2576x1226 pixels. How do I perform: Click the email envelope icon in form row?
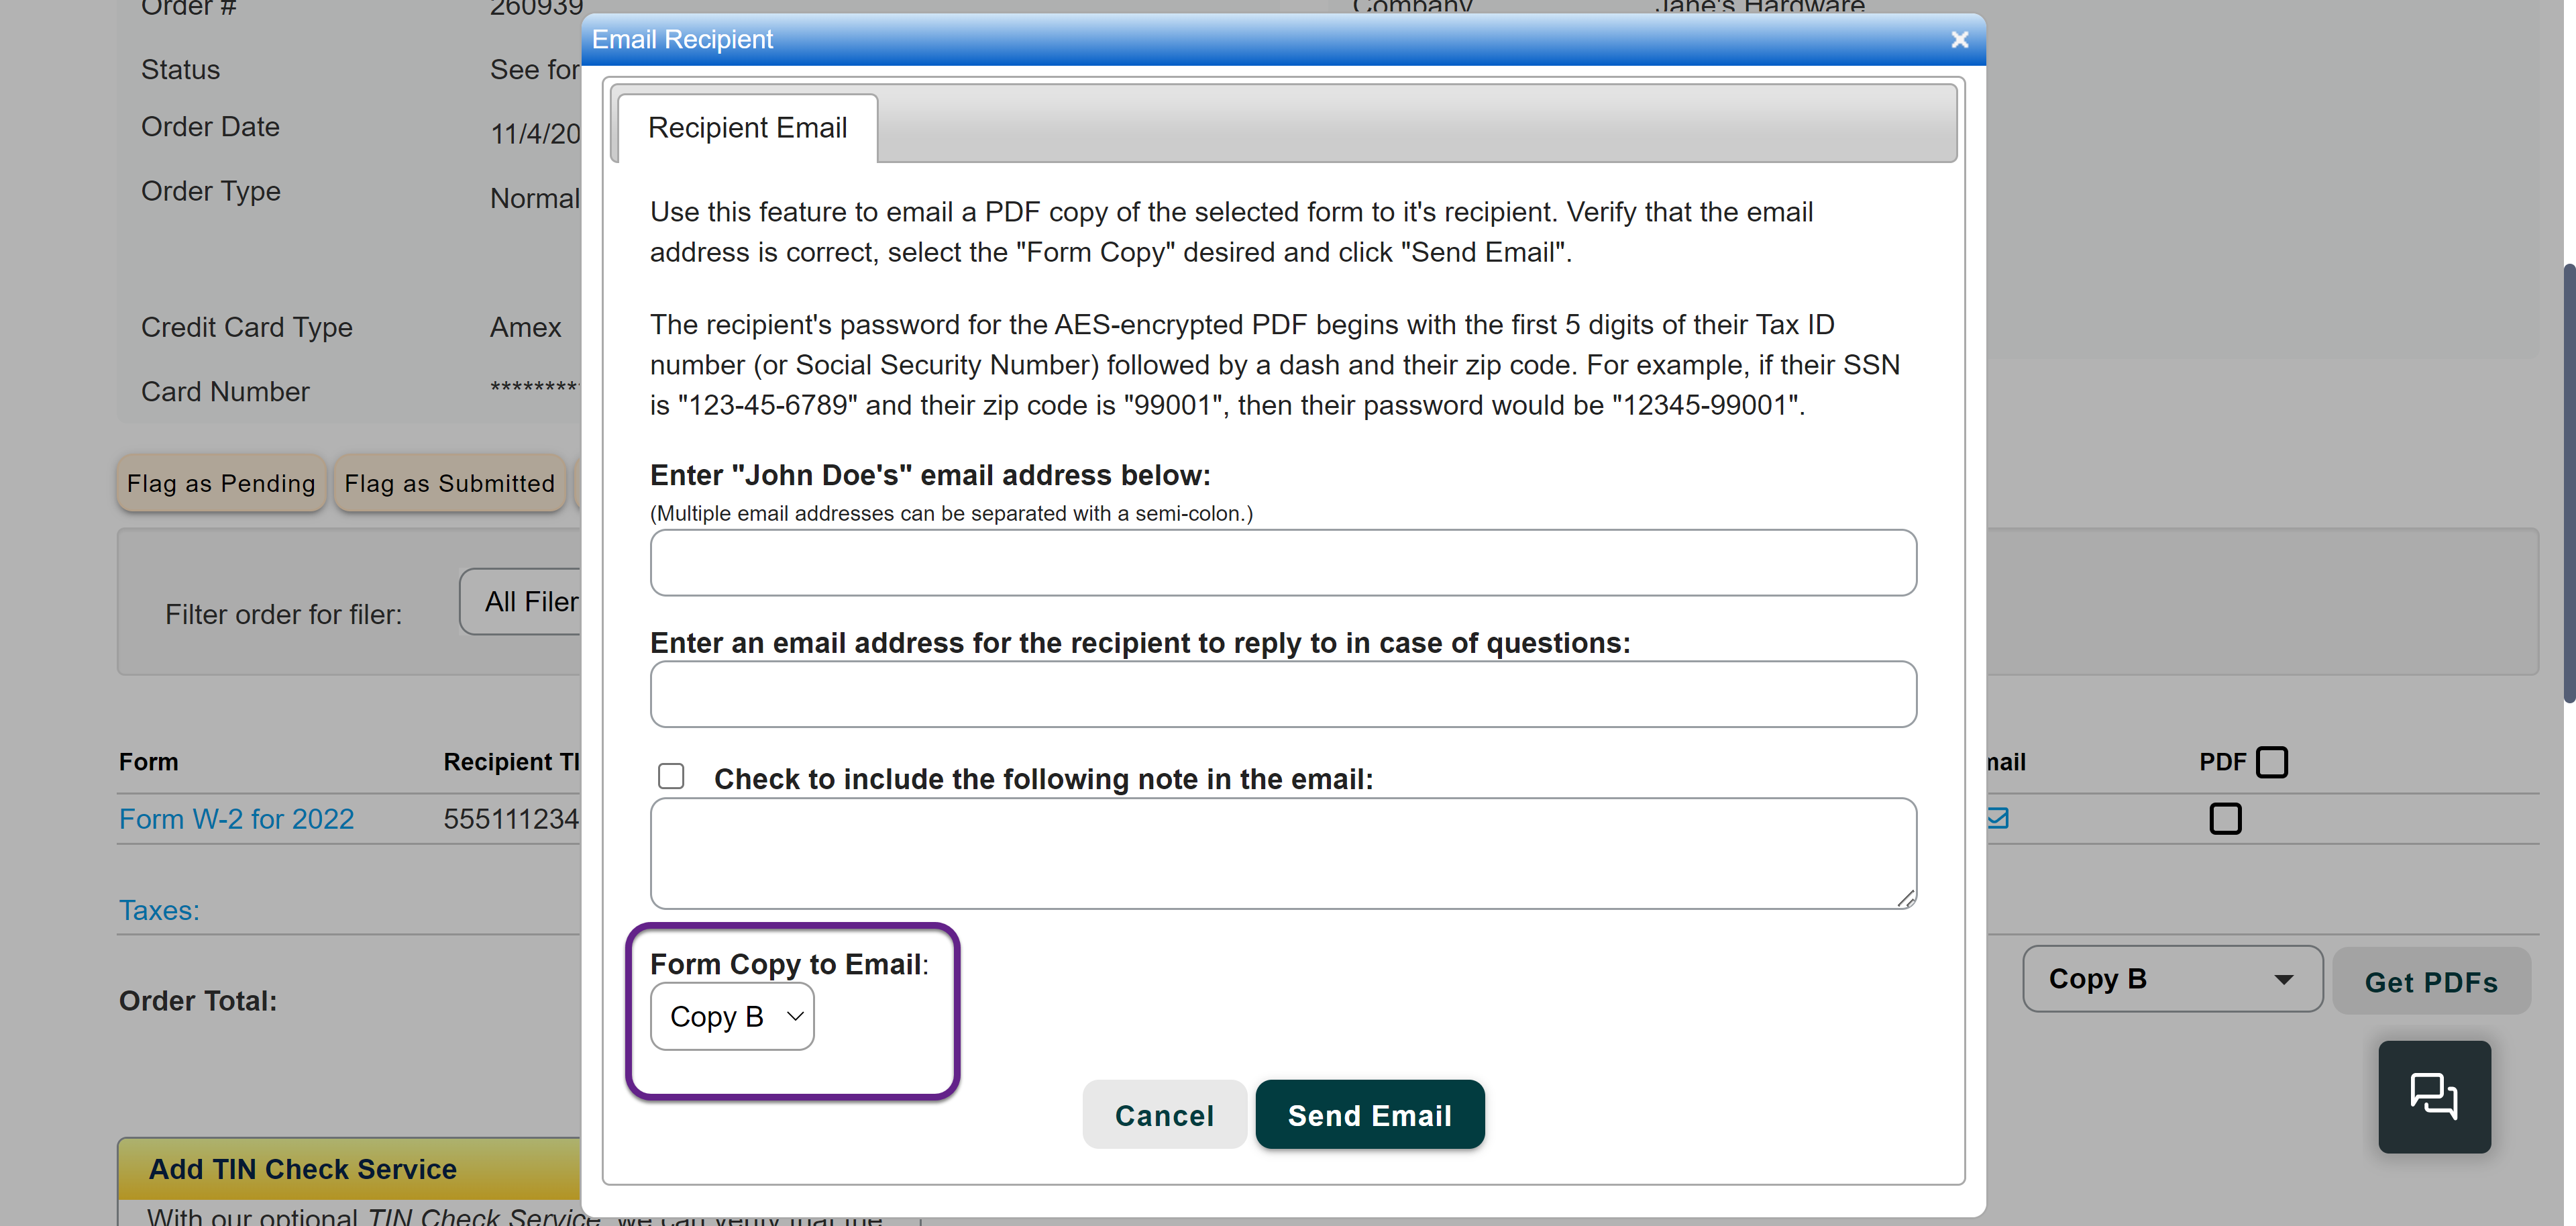(1998, 819)
